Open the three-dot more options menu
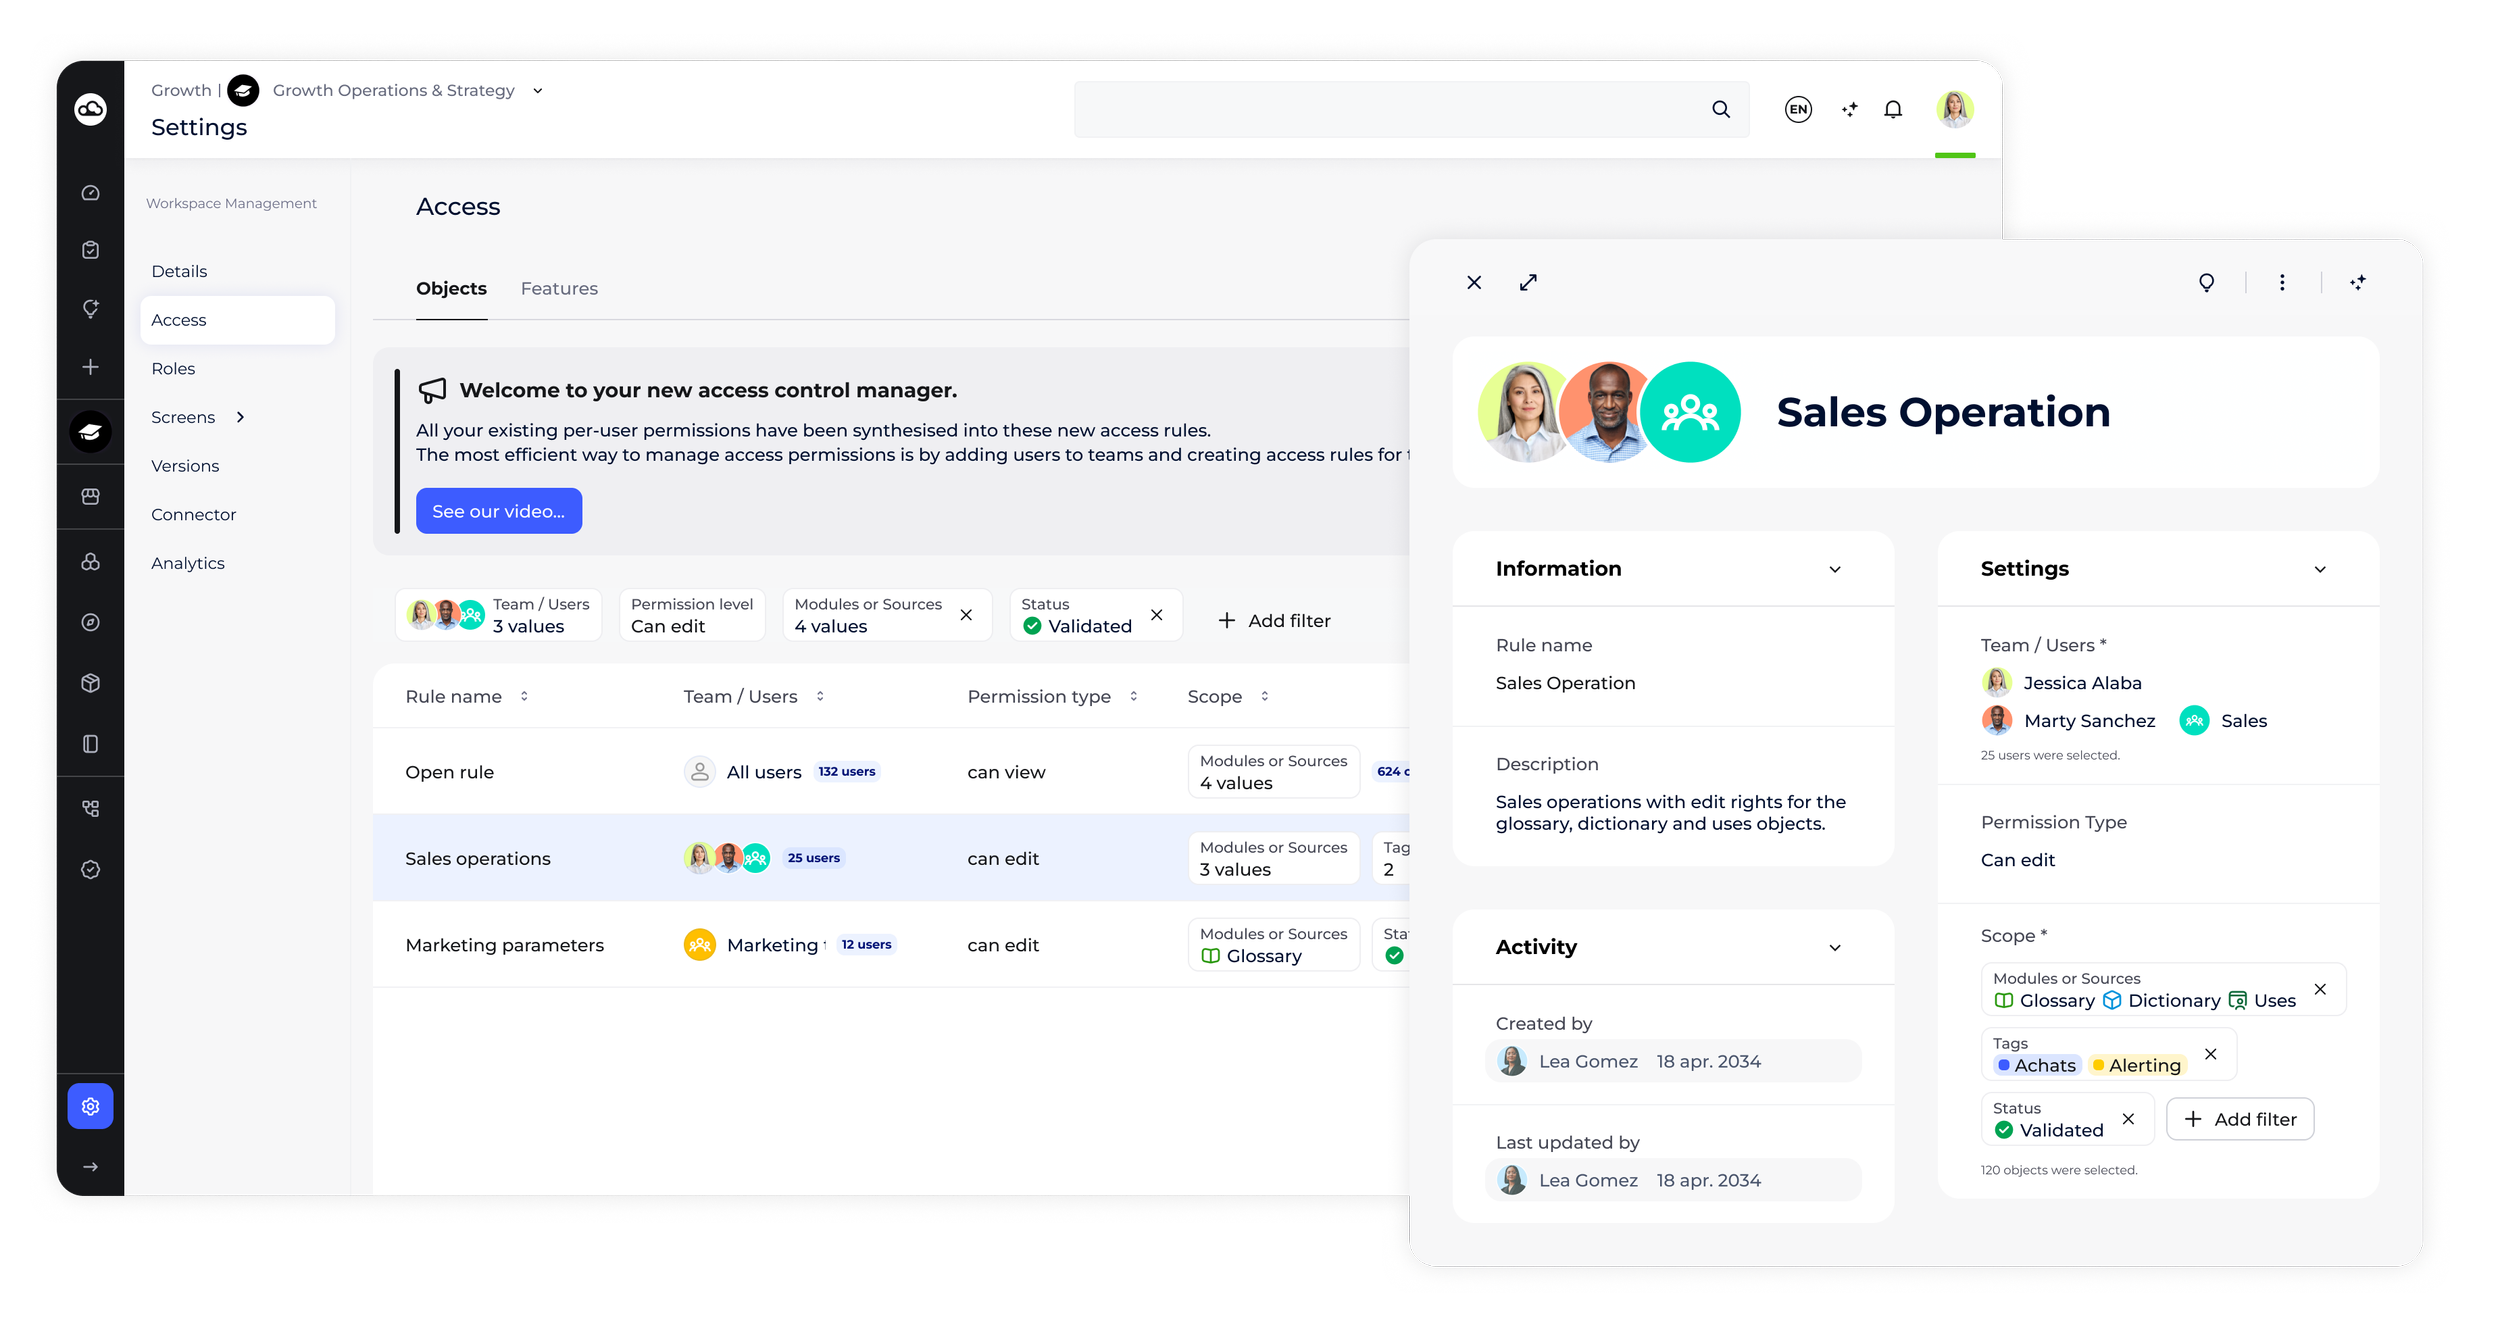Viewport: 2500px width, 1327px height. coord(2282,283)
